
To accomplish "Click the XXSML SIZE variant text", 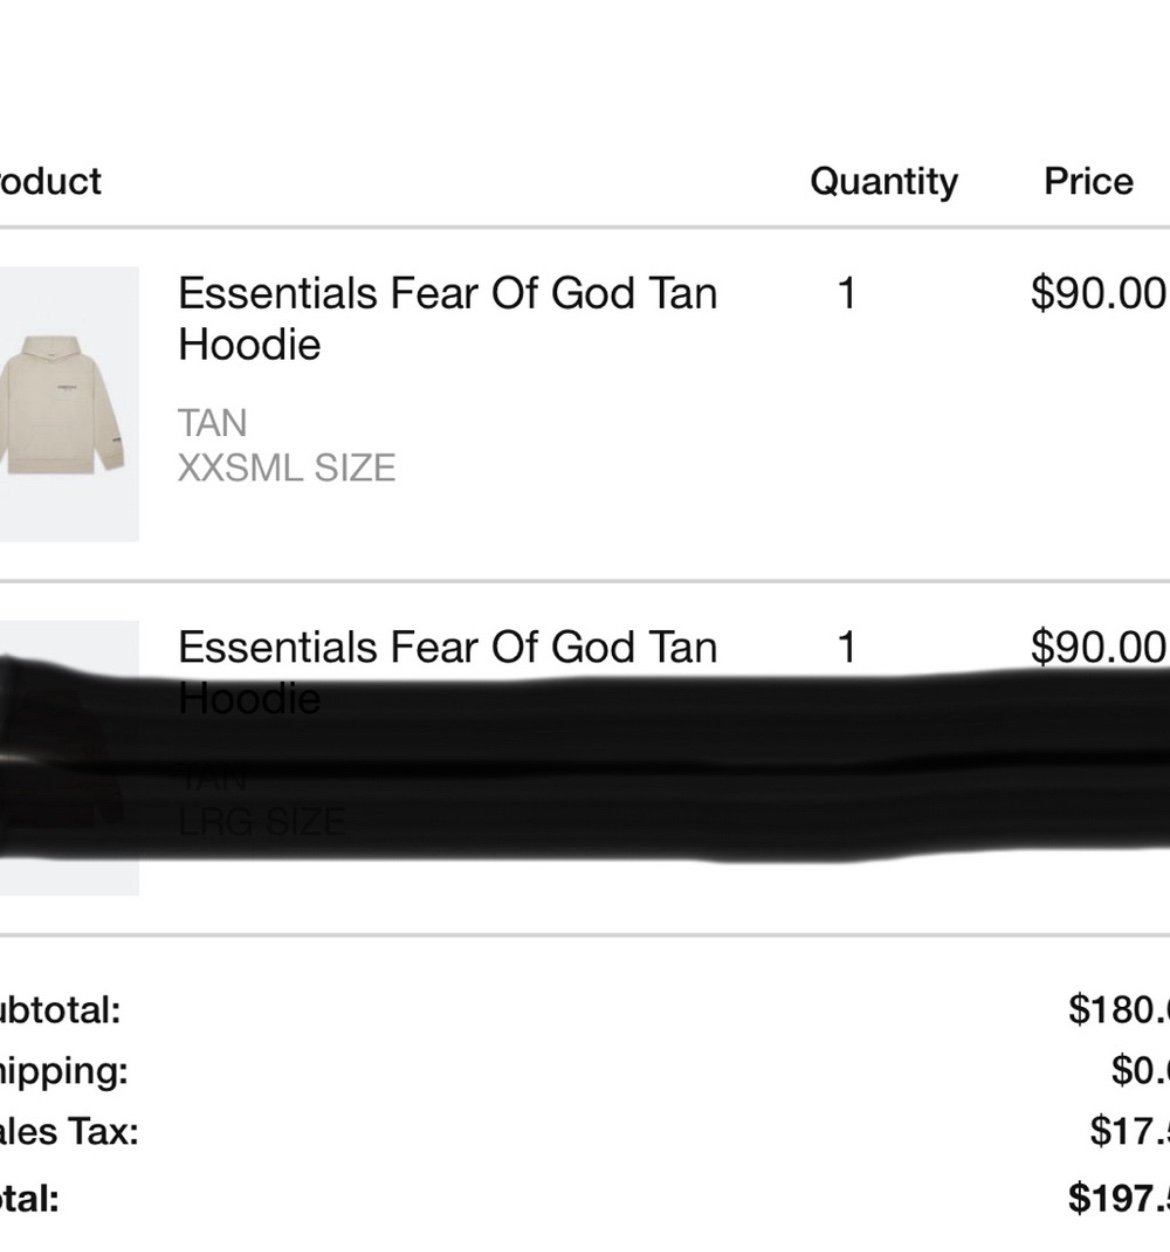I will (287, 468).
